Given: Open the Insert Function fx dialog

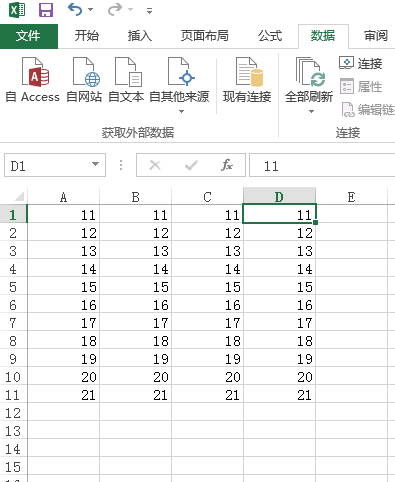Looking at the screenshot, I should (227, 165).
